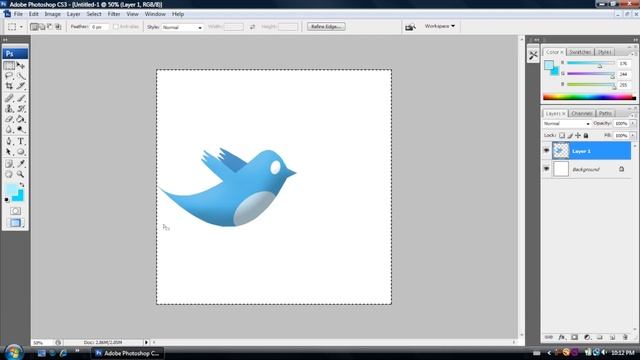
Task: Toggle Lock transparent pixels
Action: [562, 135]
